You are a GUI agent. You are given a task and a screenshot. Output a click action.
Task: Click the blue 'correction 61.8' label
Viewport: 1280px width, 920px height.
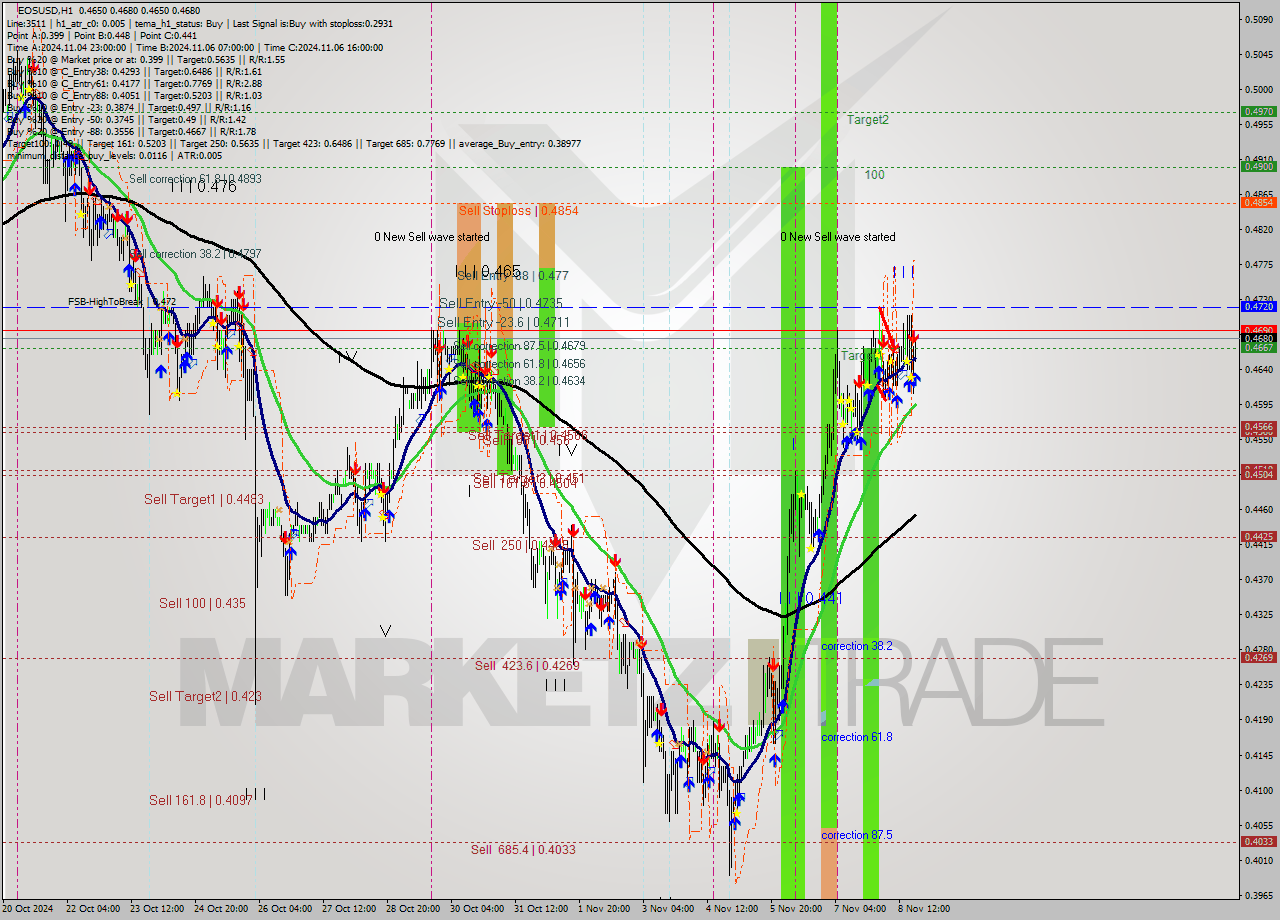(857, 737)
